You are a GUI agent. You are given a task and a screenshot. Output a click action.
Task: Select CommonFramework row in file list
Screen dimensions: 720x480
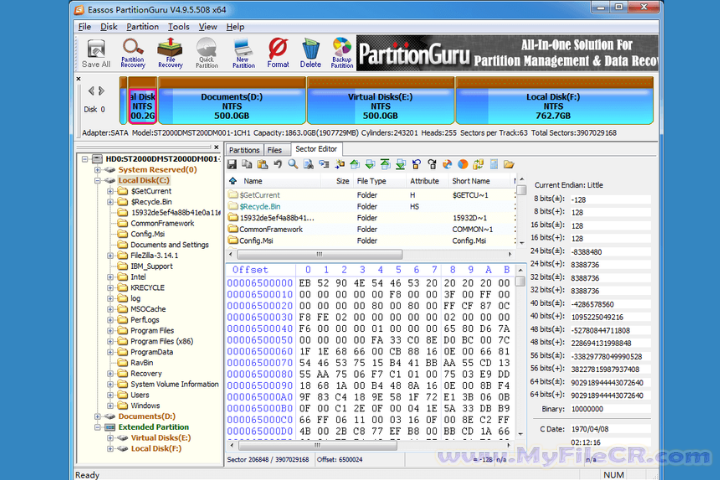tap(370, 229)
